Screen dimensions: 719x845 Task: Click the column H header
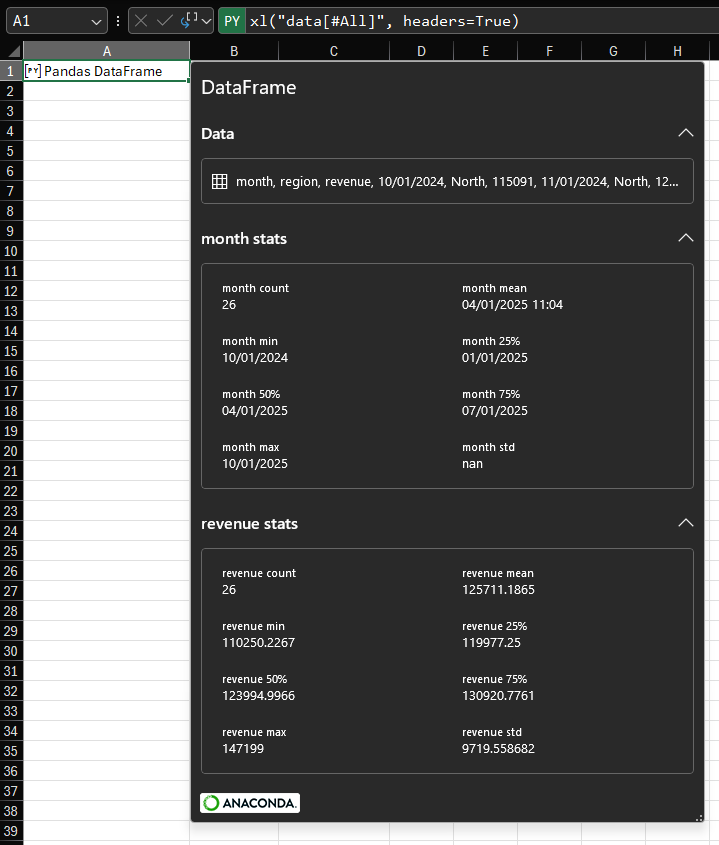pos(677,51)
